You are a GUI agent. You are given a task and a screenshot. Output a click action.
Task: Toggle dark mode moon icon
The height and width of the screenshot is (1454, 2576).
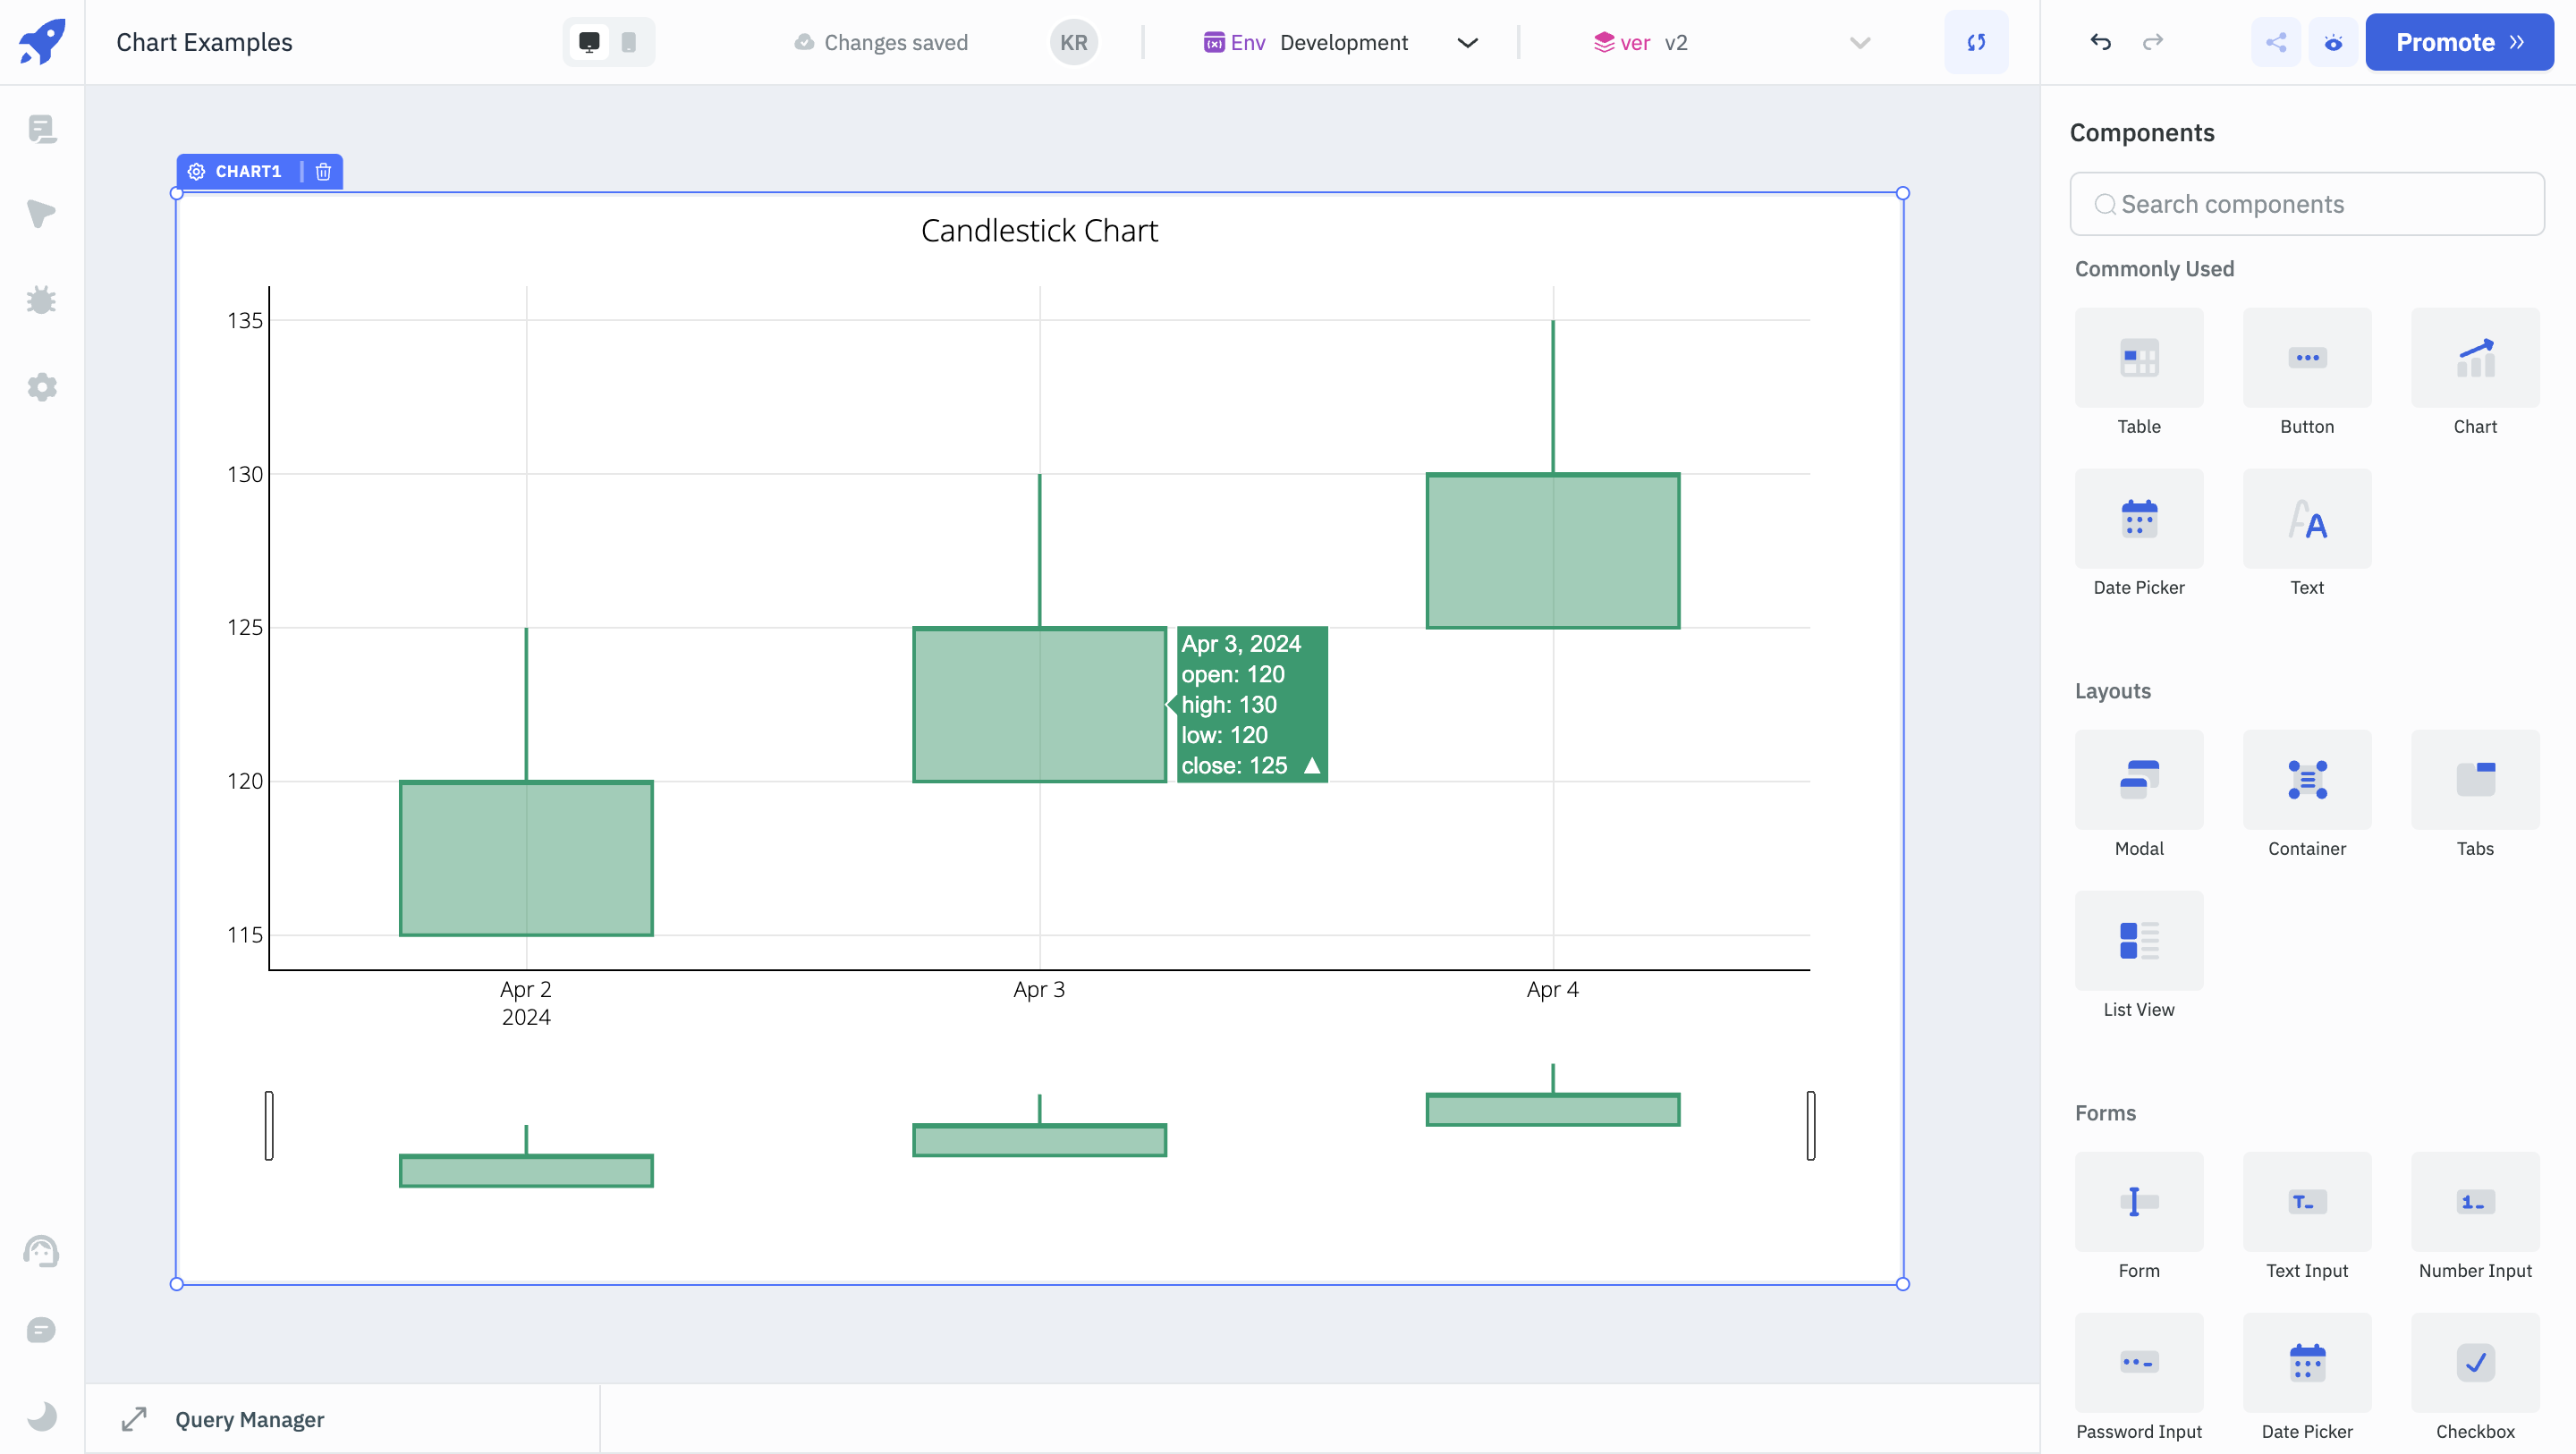41,1415
